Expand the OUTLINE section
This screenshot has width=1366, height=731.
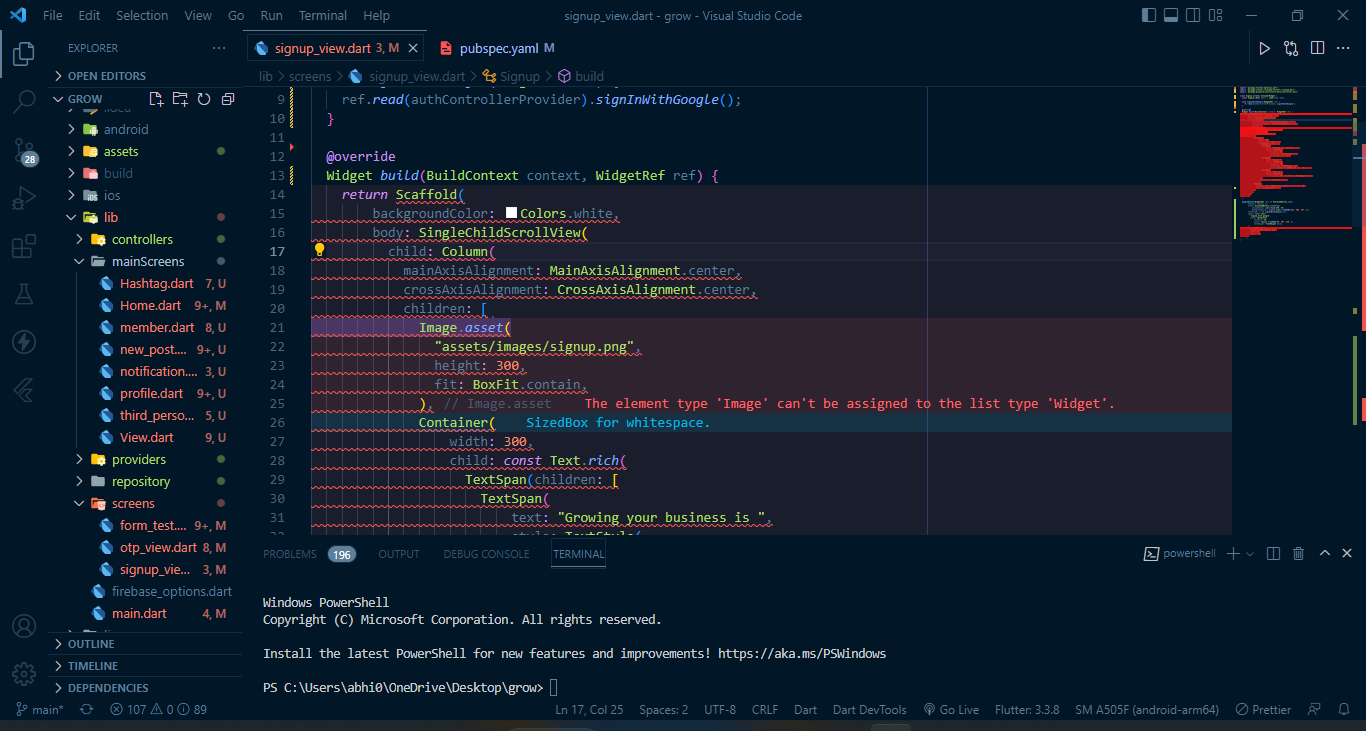[x=145, y=644]
